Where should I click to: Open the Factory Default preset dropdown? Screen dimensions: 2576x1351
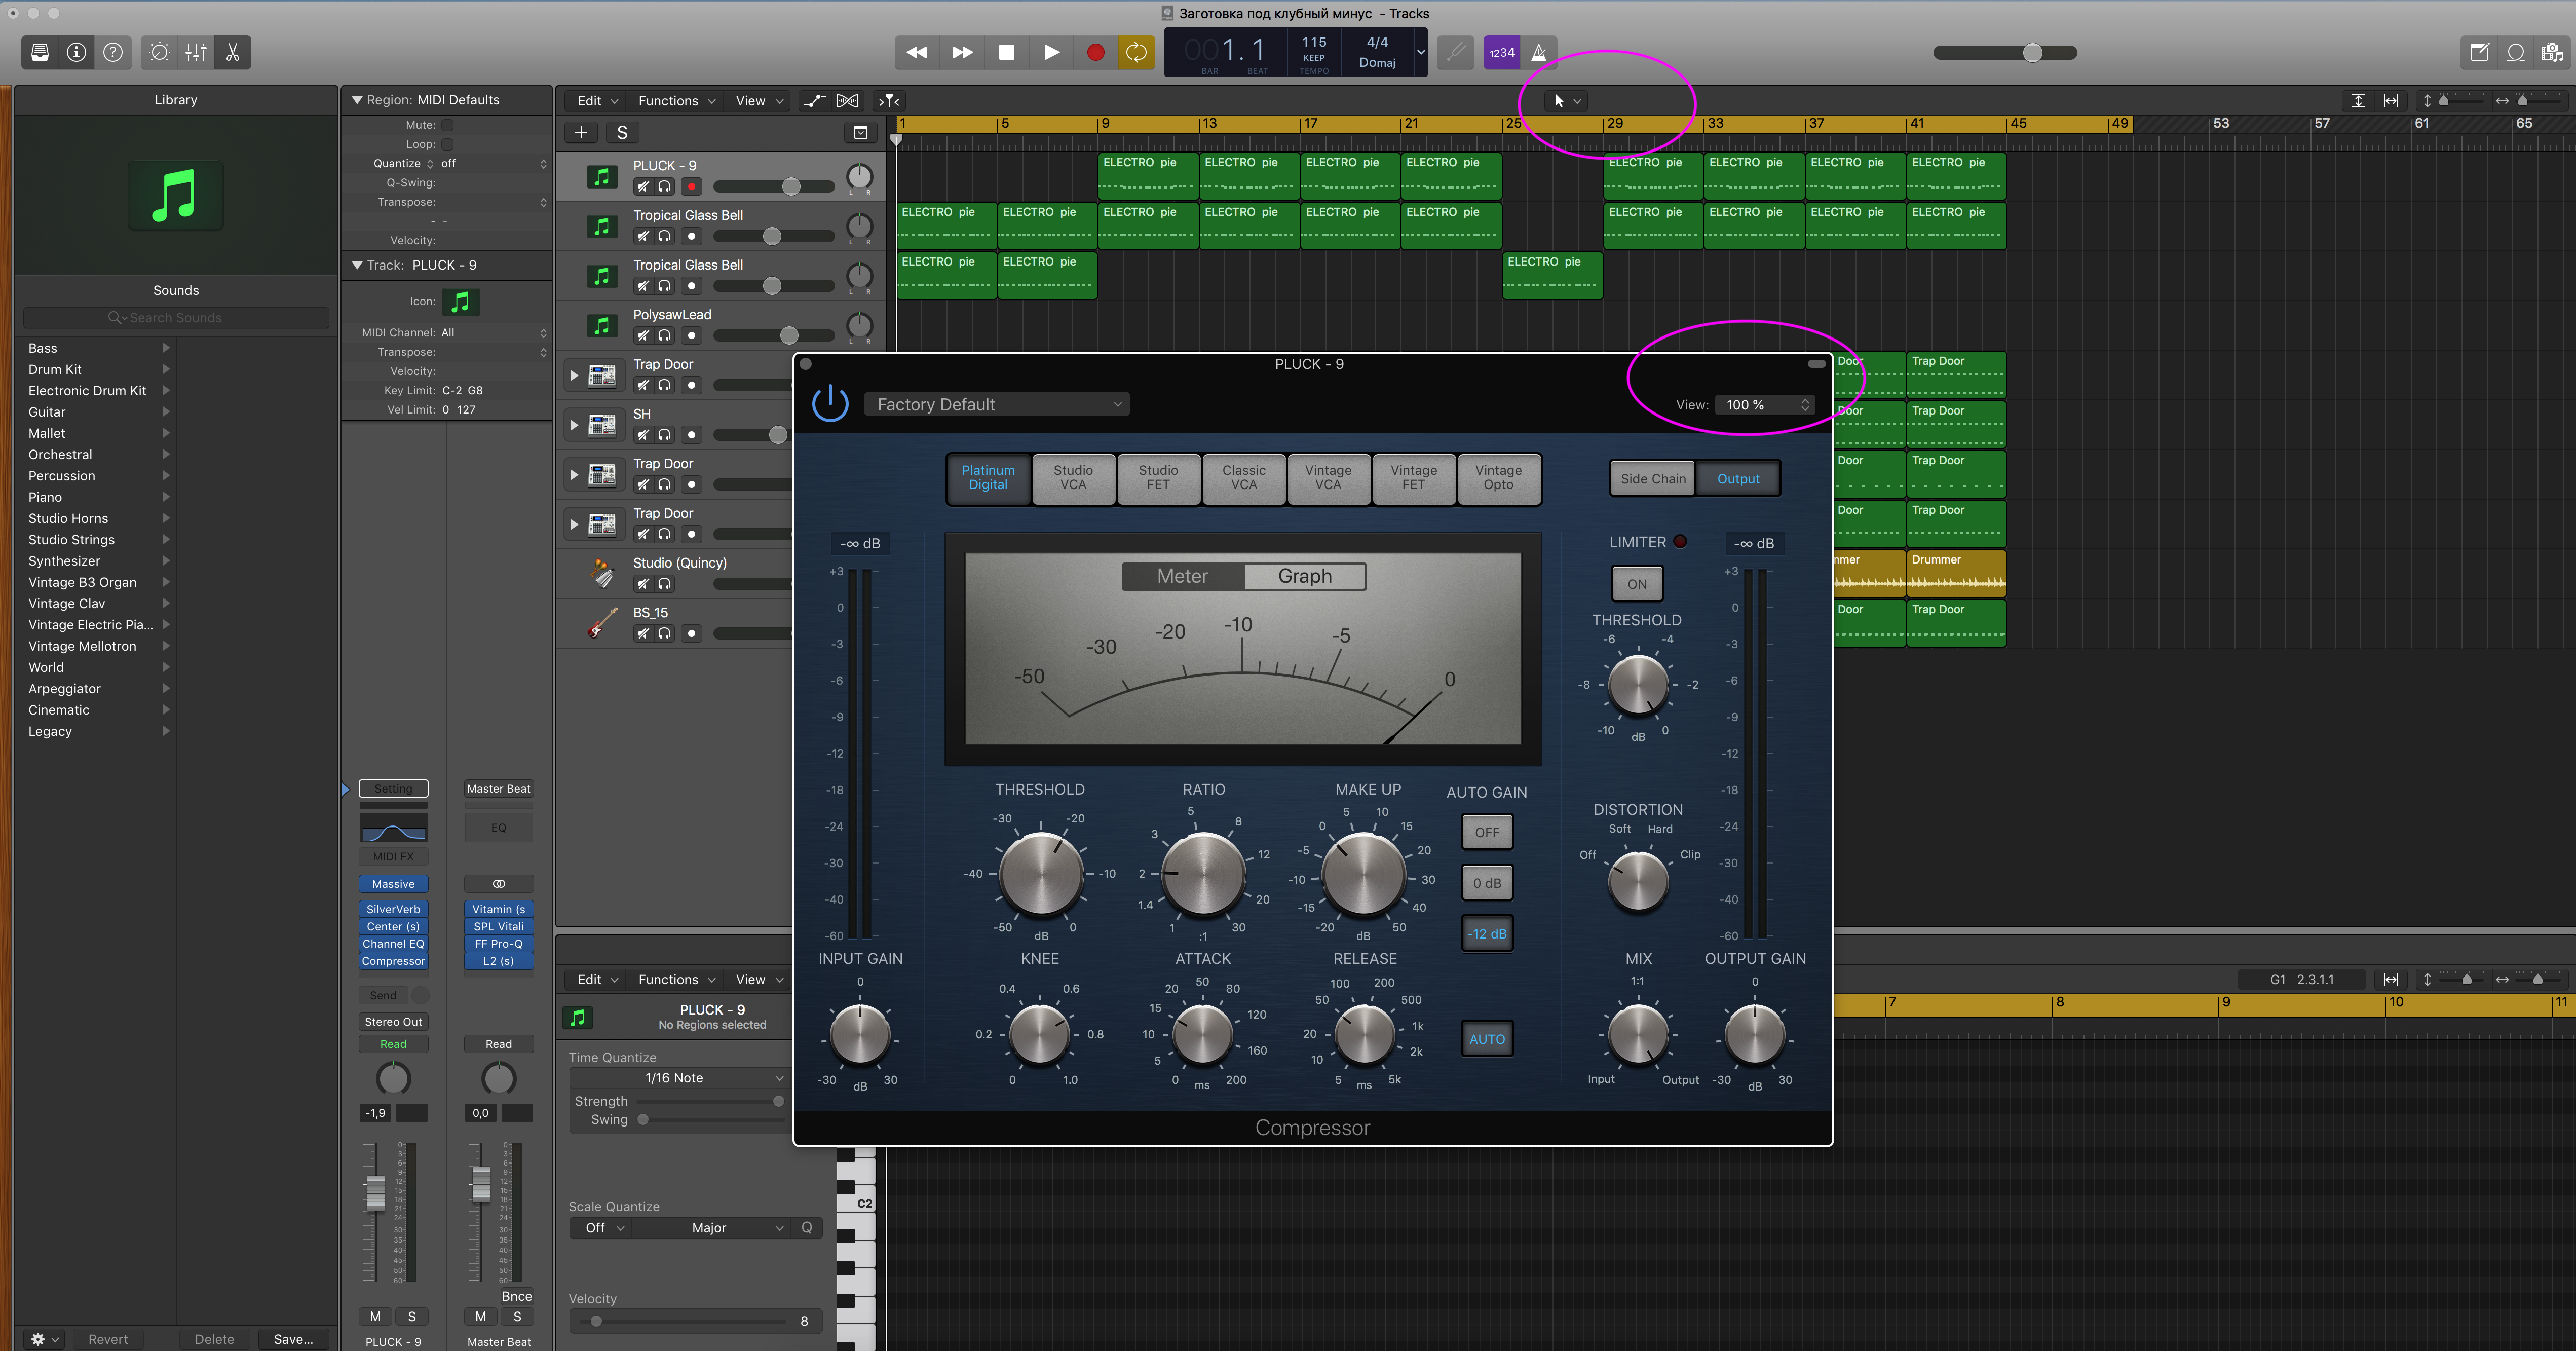pos(997,404)
